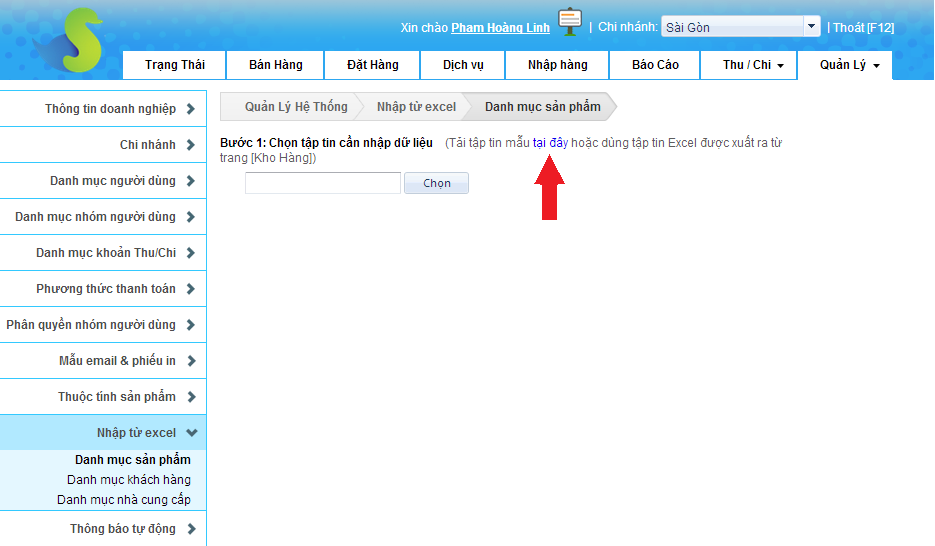Switch to the Bán Hàng tab
935x546 pixels.
[275, 65]
